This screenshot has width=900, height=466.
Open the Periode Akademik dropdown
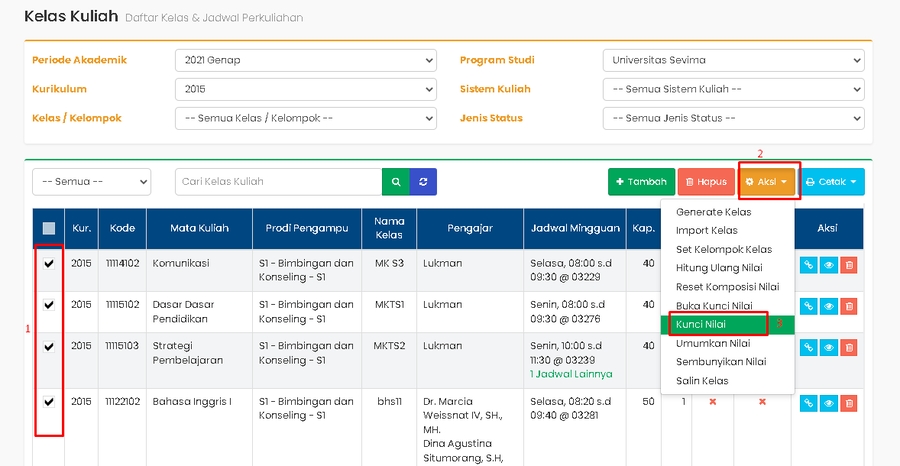[305, 60]
